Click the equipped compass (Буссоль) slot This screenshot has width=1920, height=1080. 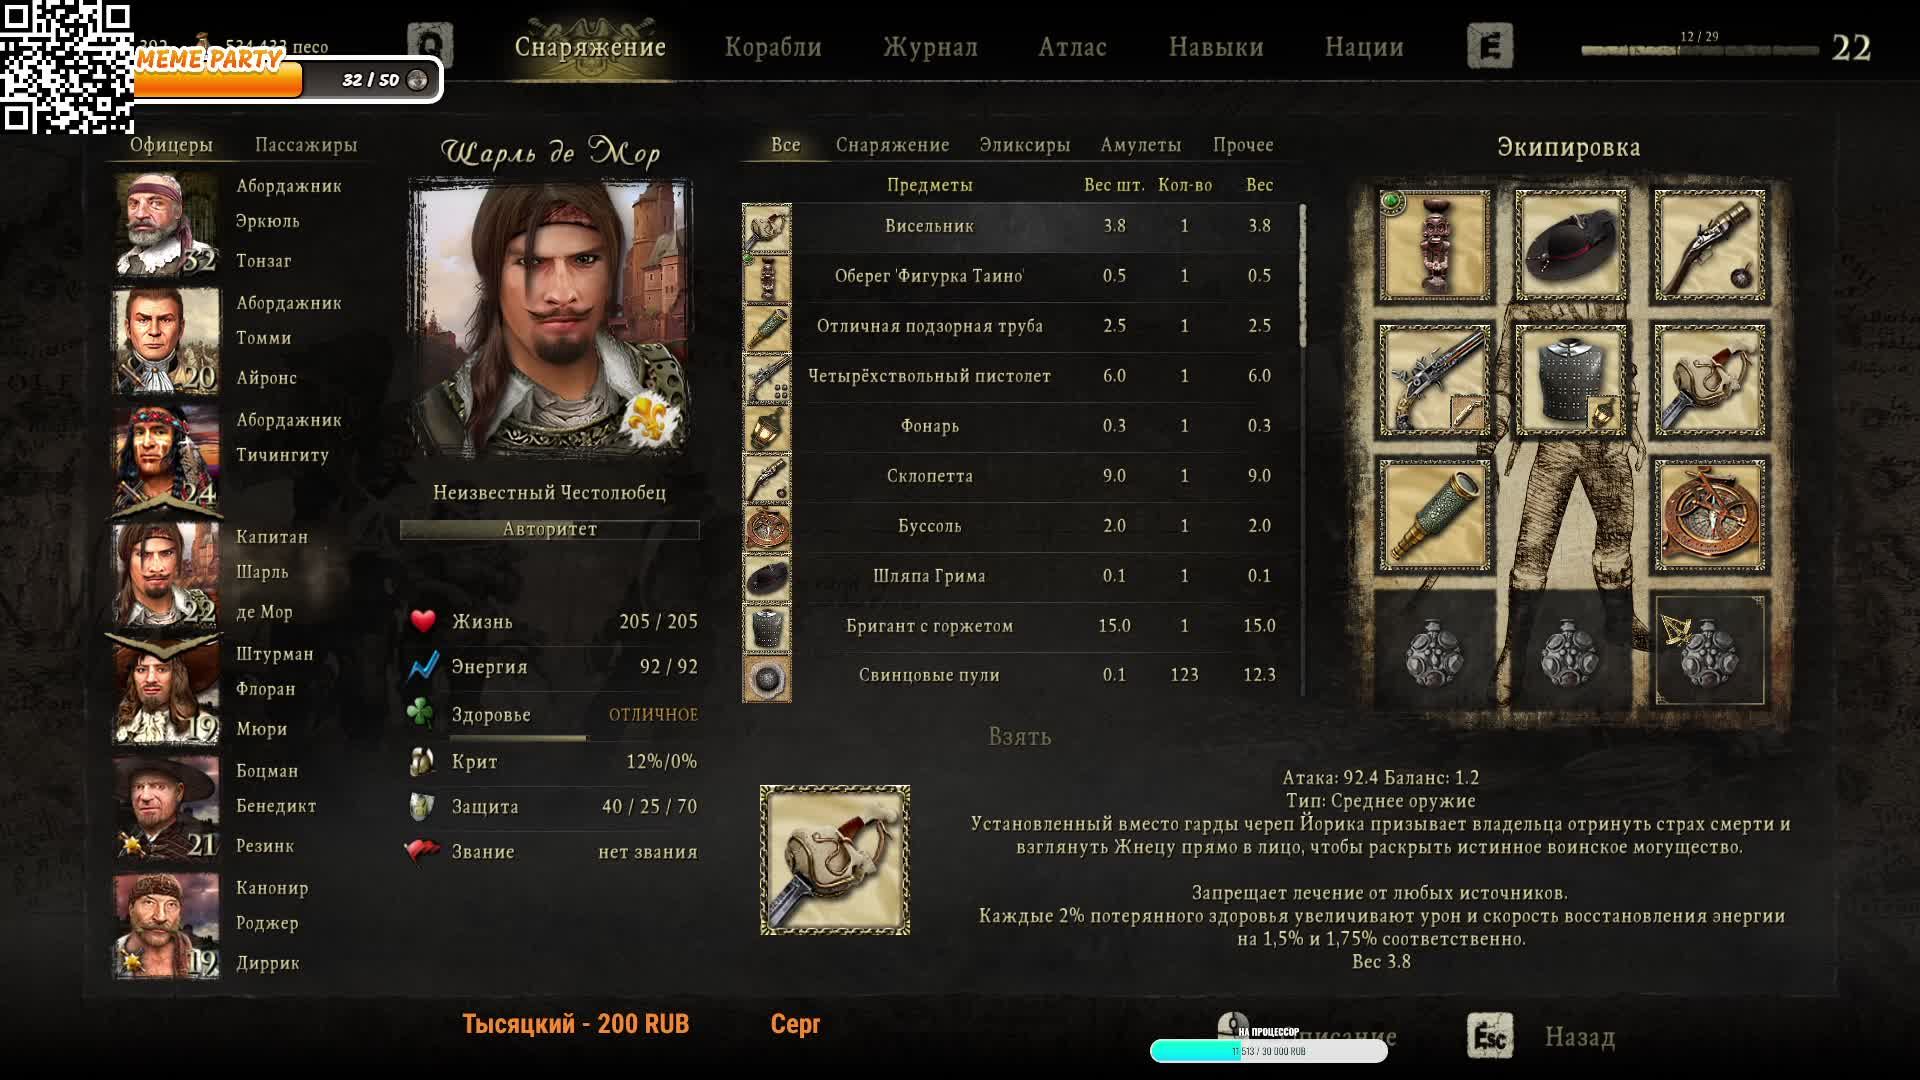tap(1709, 515)
